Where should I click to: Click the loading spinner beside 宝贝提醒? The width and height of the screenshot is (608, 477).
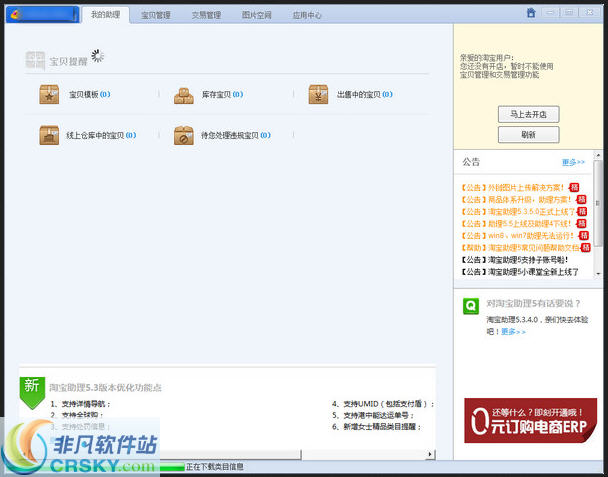click(97, 56)
